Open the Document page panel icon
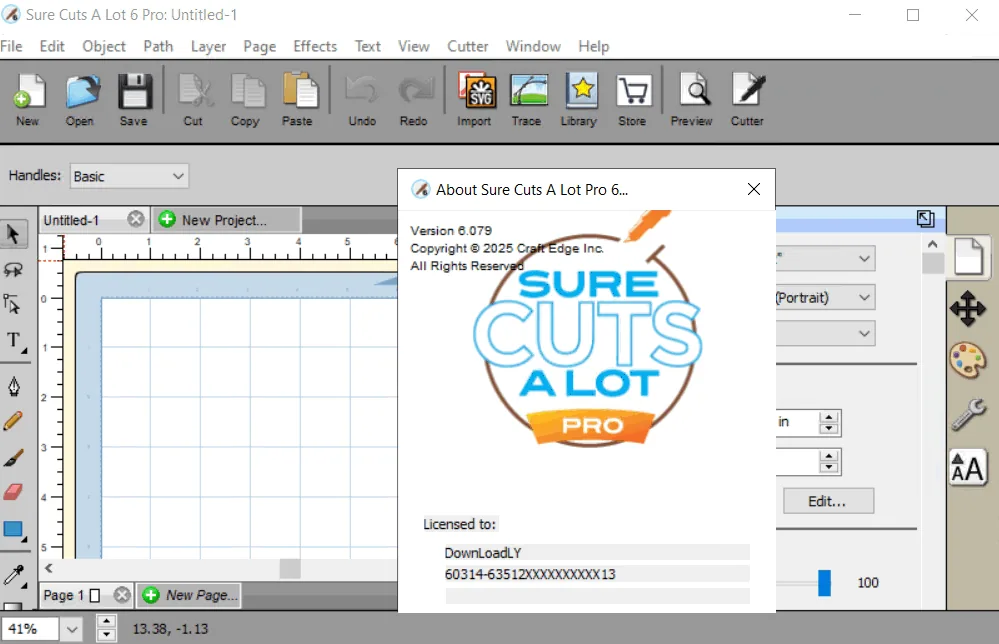Viewport: 999px width, 644px height. [x=968, y=257]
